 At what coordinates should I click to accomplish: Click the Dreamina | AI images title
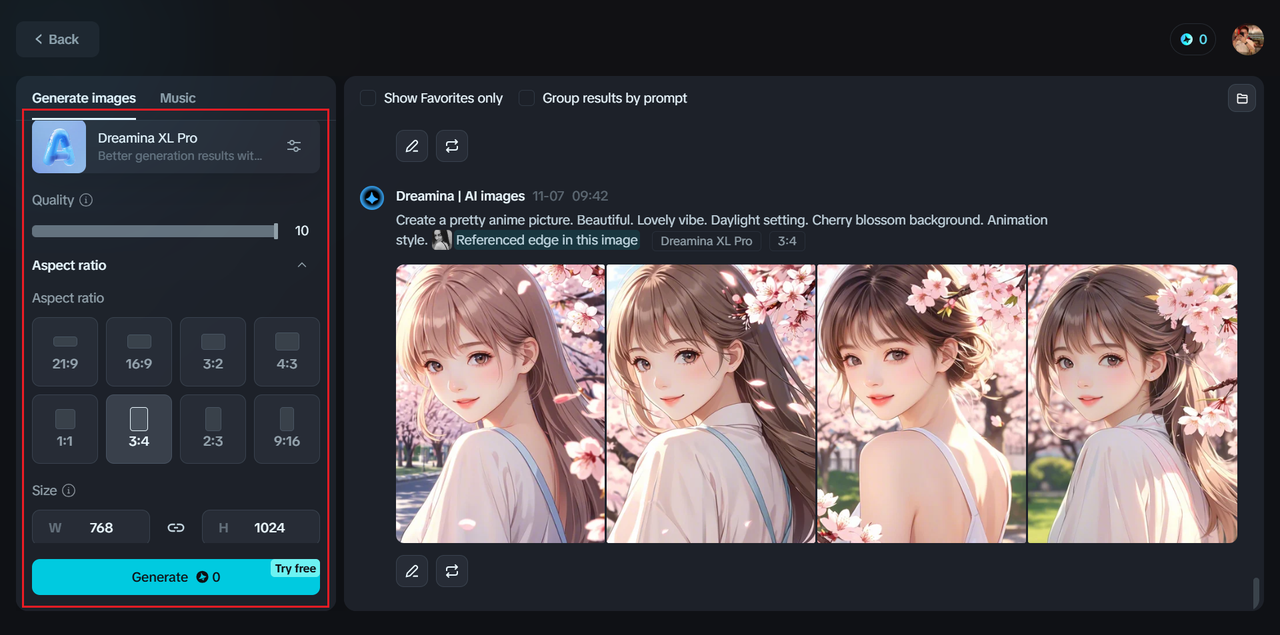coord(460,196)
